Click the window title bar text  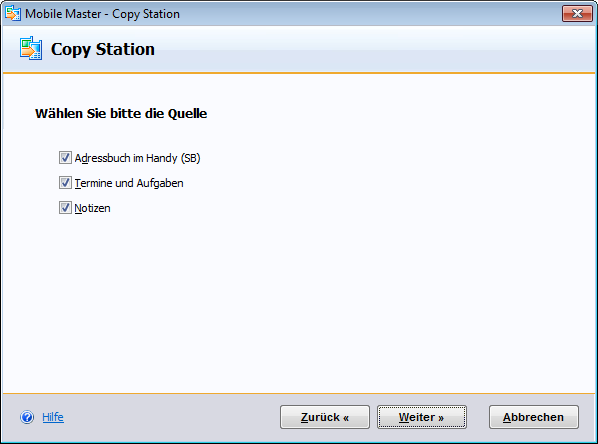pos(102,14)
